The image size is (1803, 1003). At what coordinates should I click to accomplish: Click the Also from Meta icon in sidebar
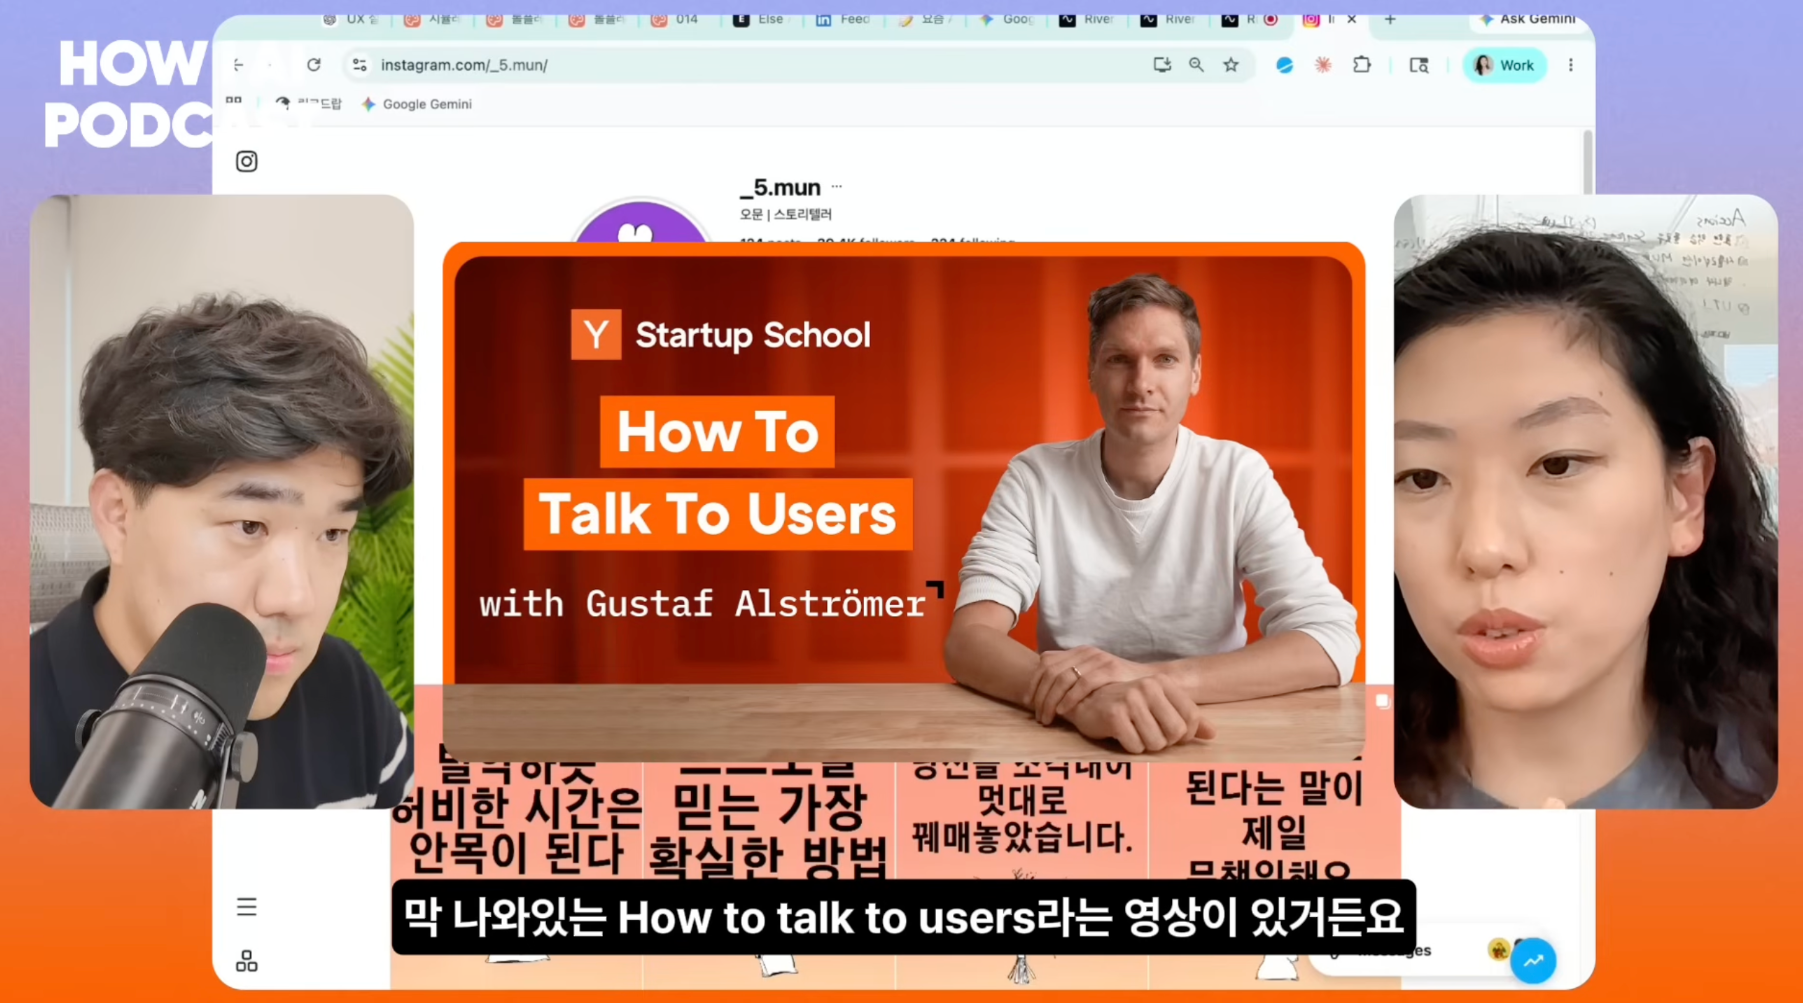[247, 961]
